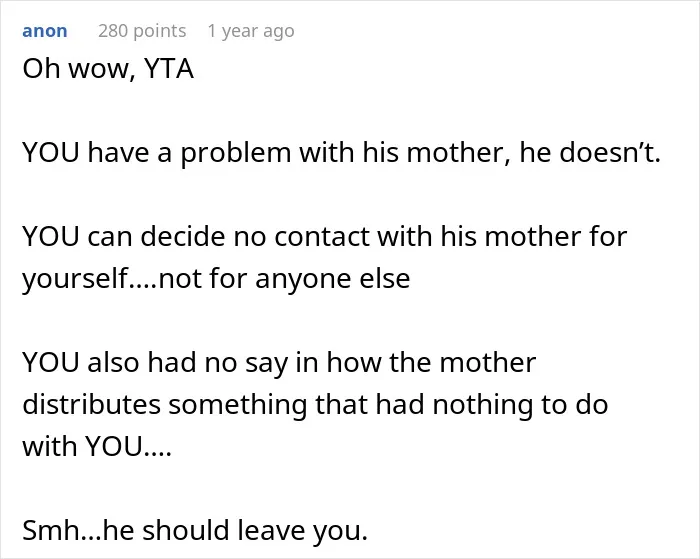
Task: Click the words 'anyone else'
Action: point(333,280)
